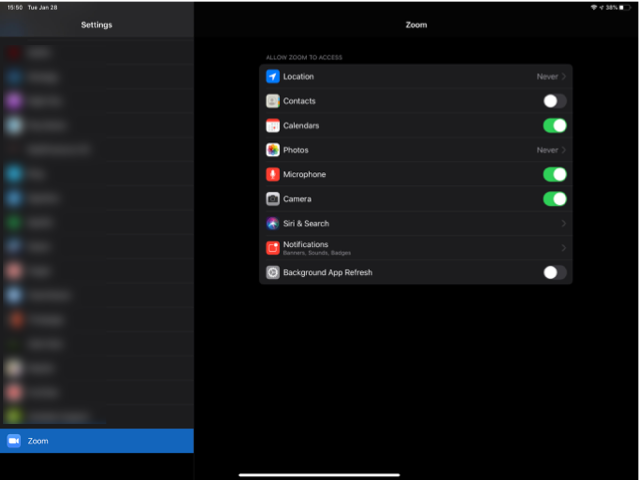Turn off Microphone access switch
Image resolution: width=640 pixels, height=480 pixels.
tap(554, 174)
